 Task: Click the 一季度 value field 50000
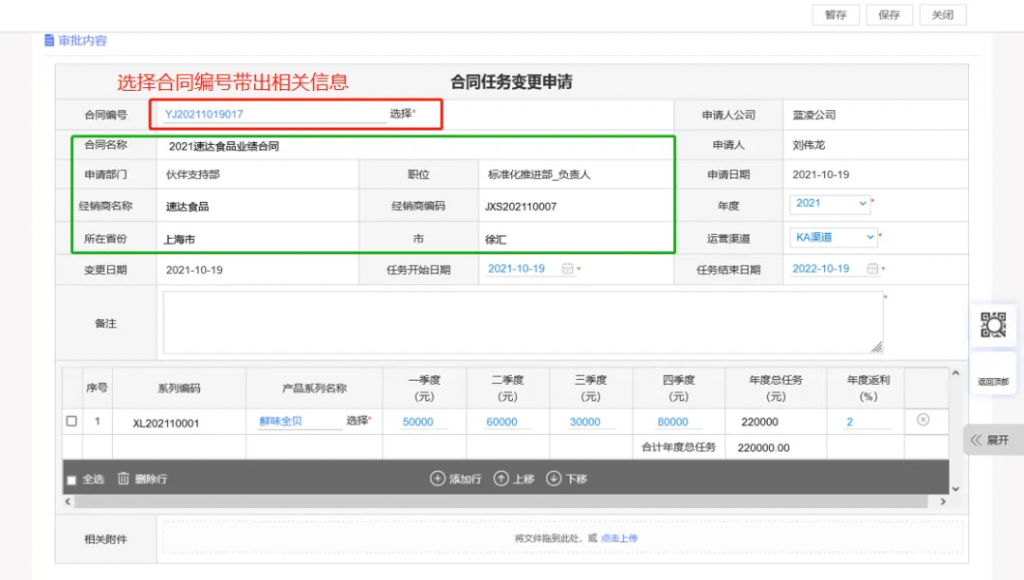click(418, 422)
